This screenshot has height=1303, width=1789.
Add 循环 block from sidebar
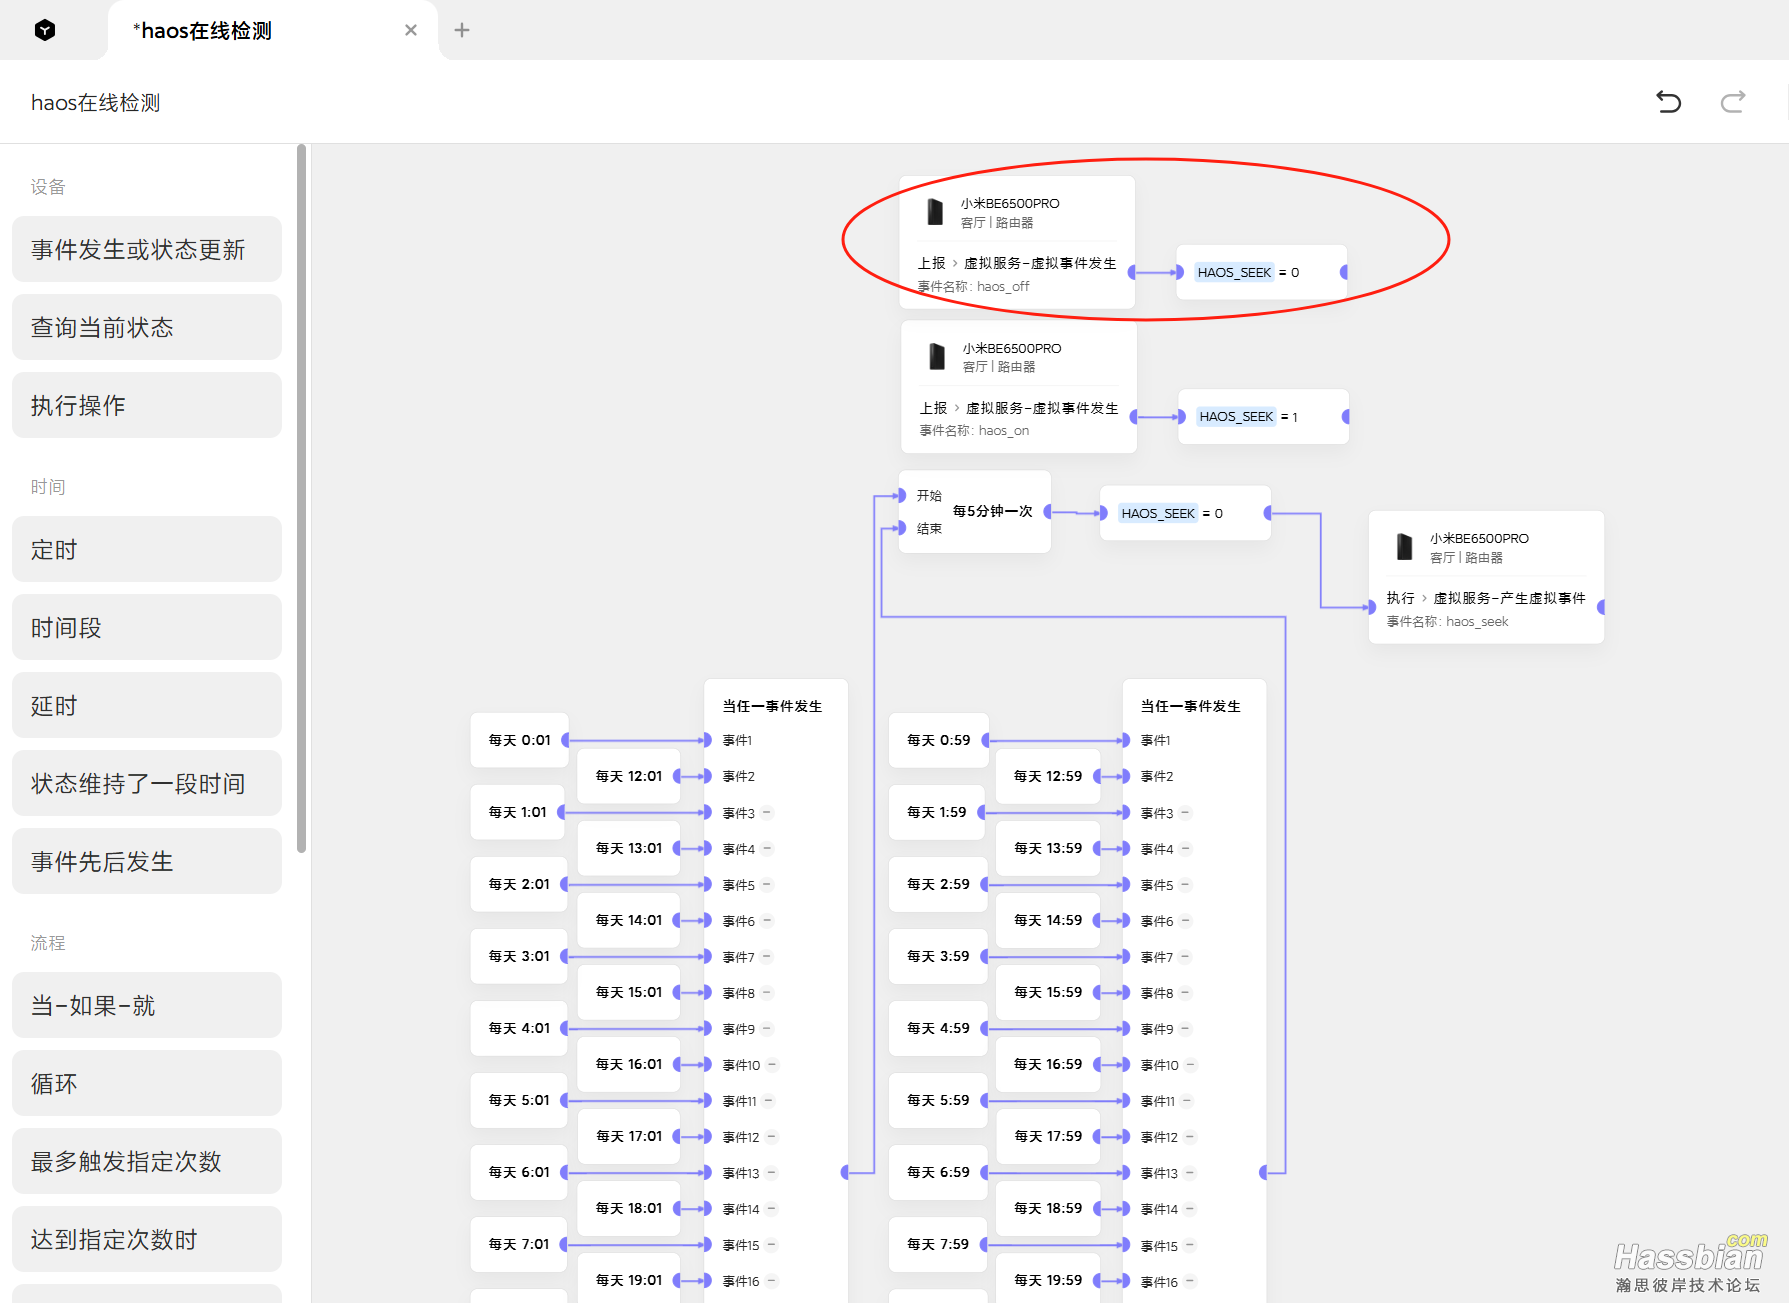point(147,1083)
